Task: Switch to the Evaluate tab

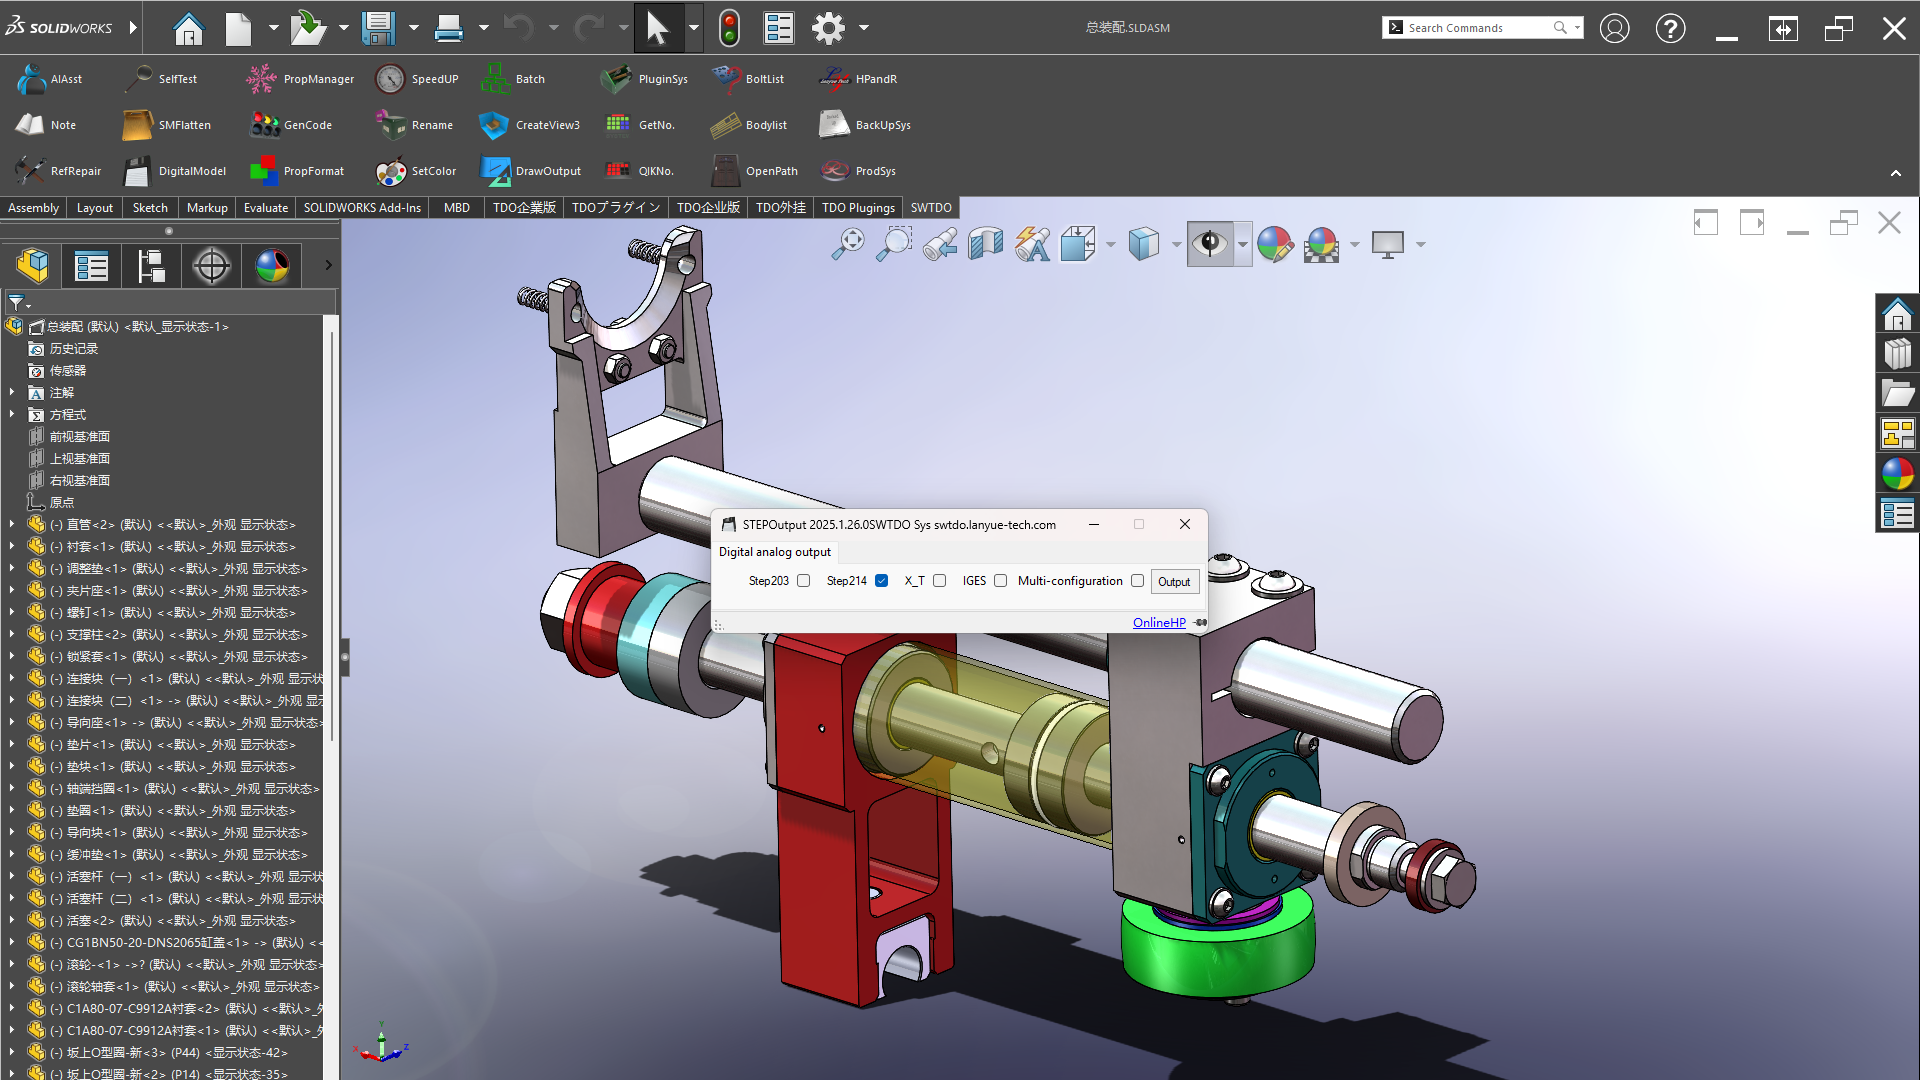Action: 265,208
